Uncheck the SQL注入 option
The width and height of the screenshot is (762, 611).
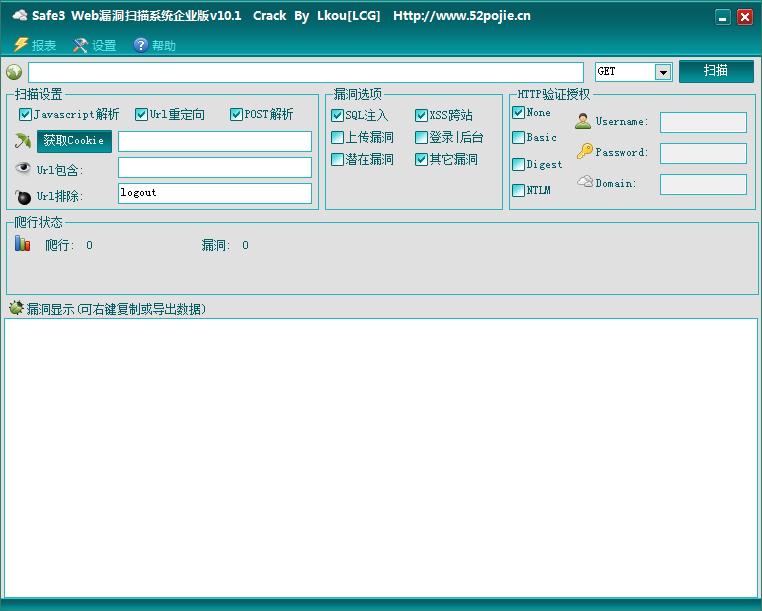pos(337,116)
